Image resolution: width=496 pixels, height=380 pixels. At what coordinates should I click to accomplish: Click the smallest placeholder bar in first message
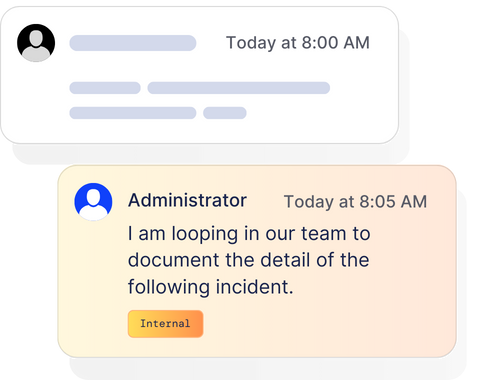click(225, 113)
